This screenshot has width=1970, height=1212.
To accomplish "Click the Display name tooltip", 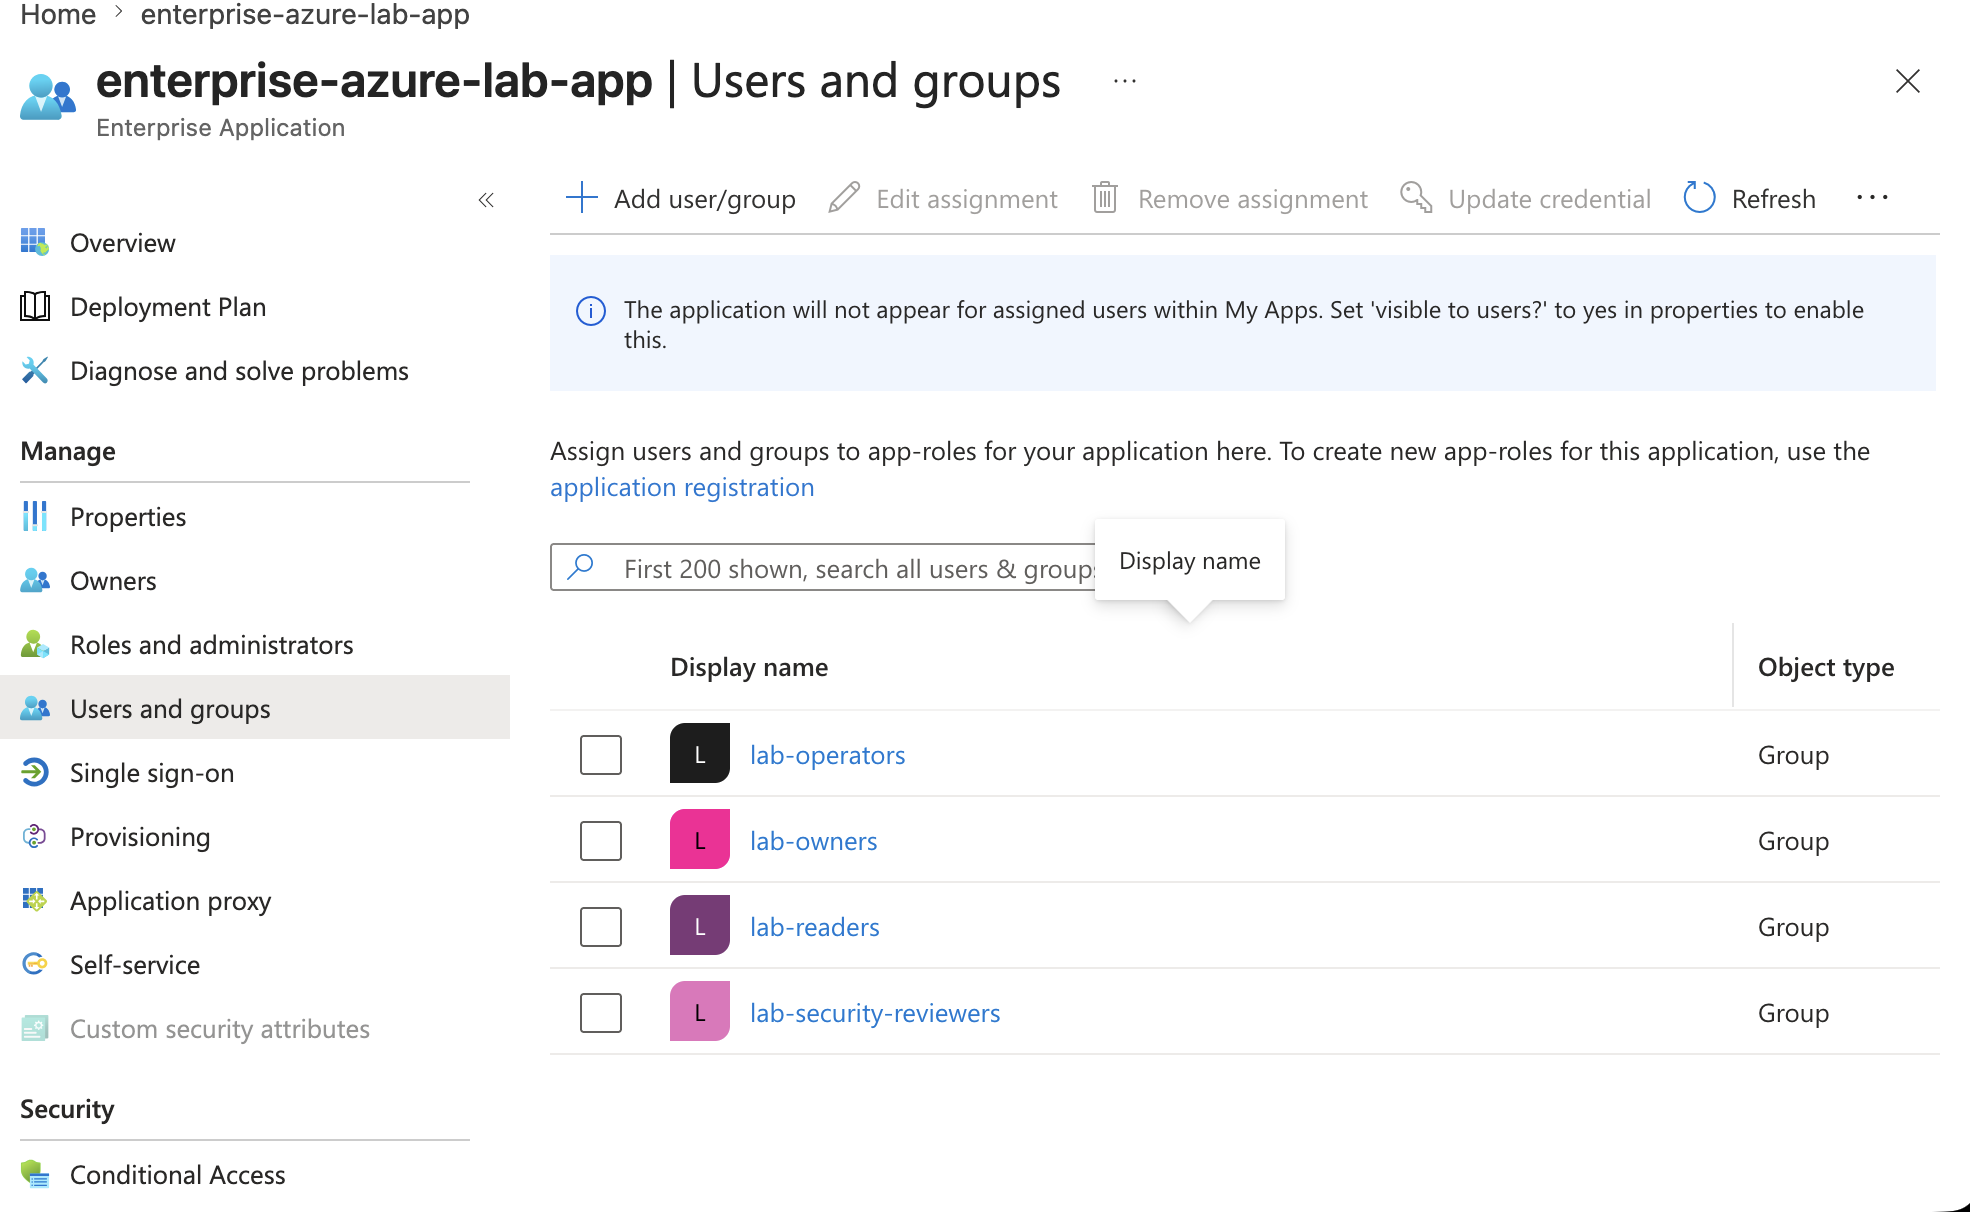I will coord(1189,560).
